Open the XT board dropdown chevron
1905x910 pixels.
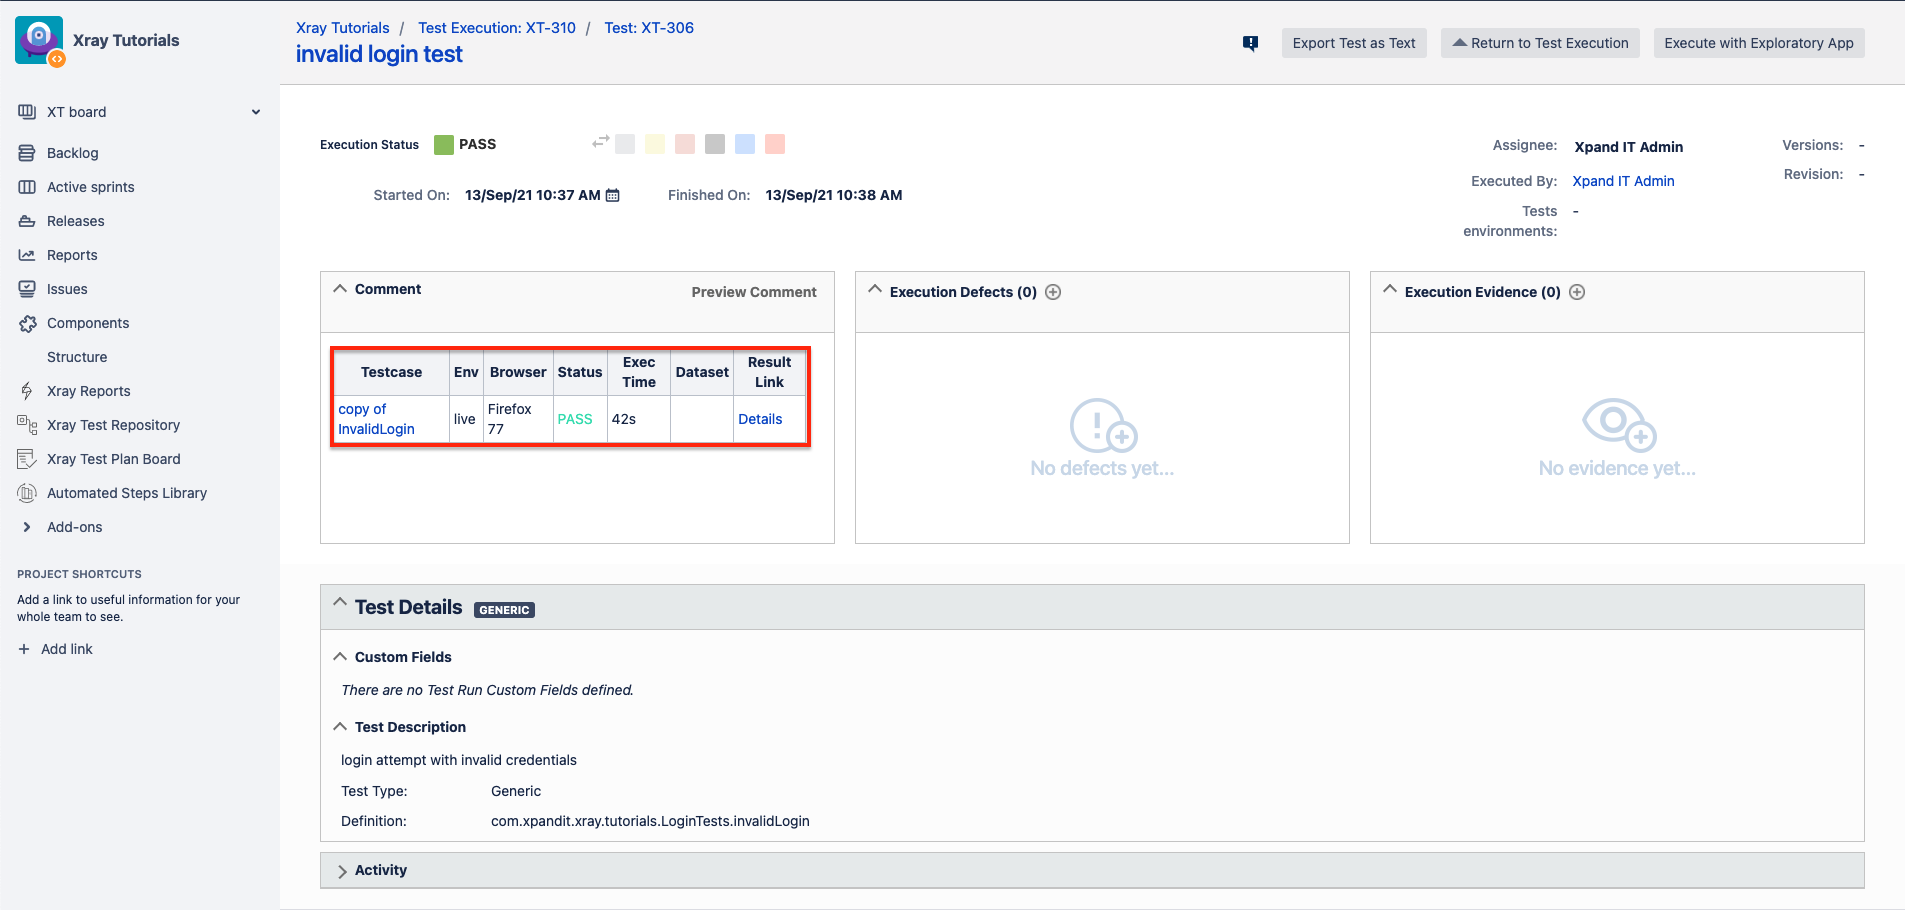coord(256,112)
